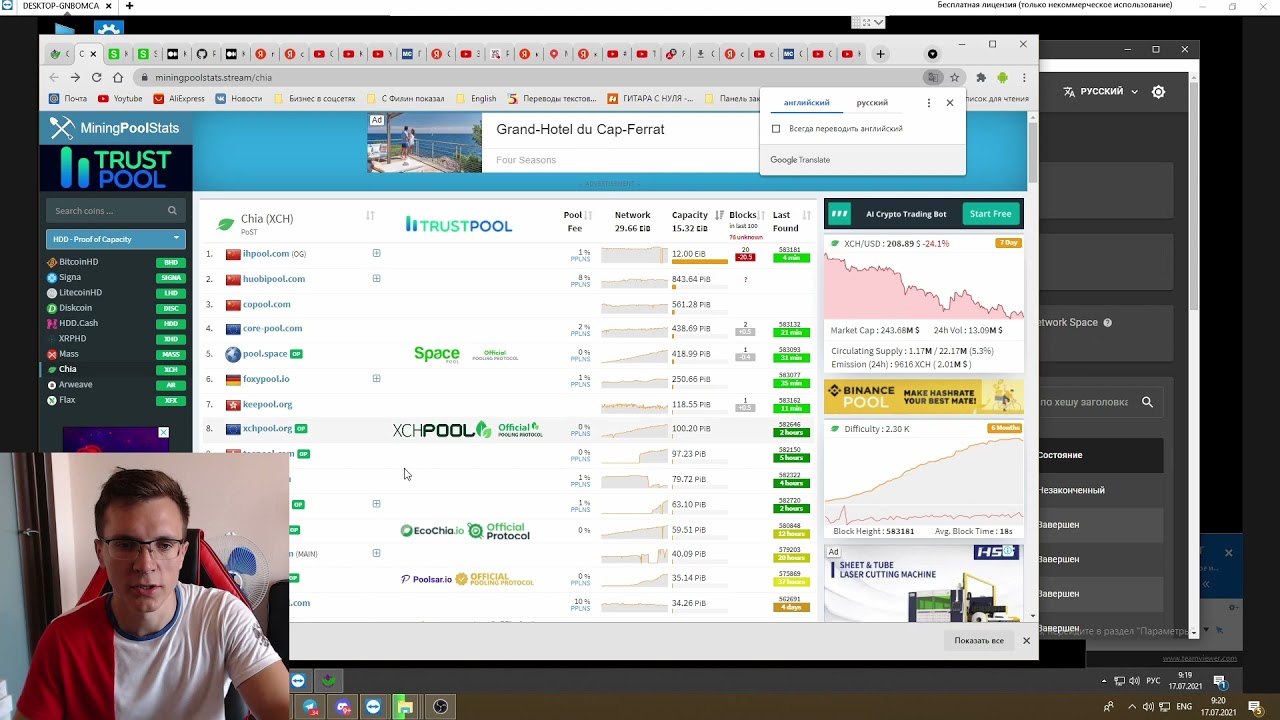Open the ihpool.com pool link
This screenshot has height=720, width=1280.
265,254
